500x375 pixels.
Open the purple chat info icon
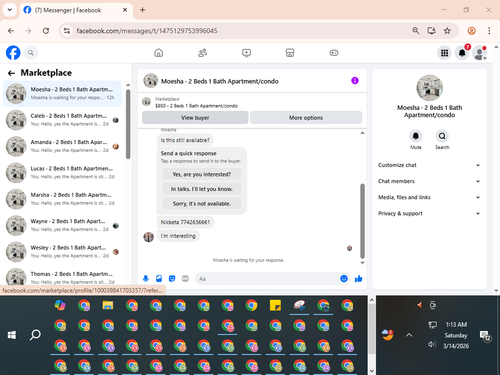(355, 81)
